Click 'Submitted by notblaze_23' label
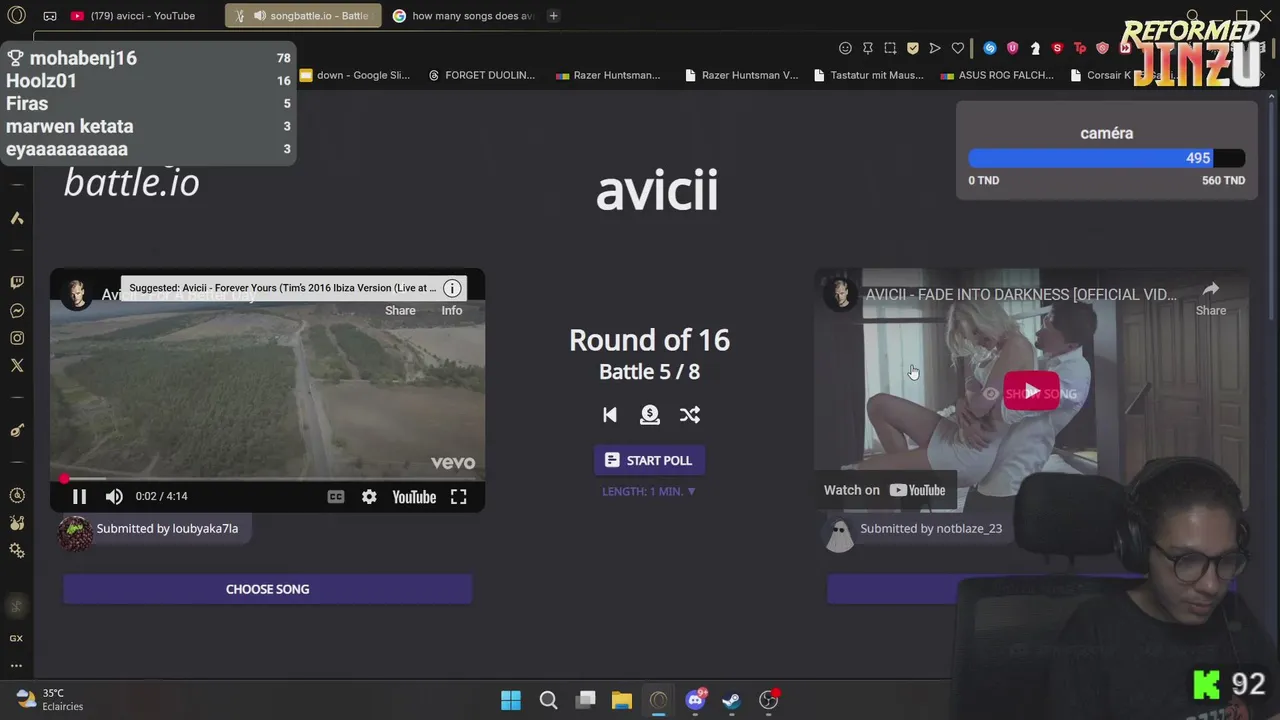Screen dimensions: 1280x720 coord(931,528)
